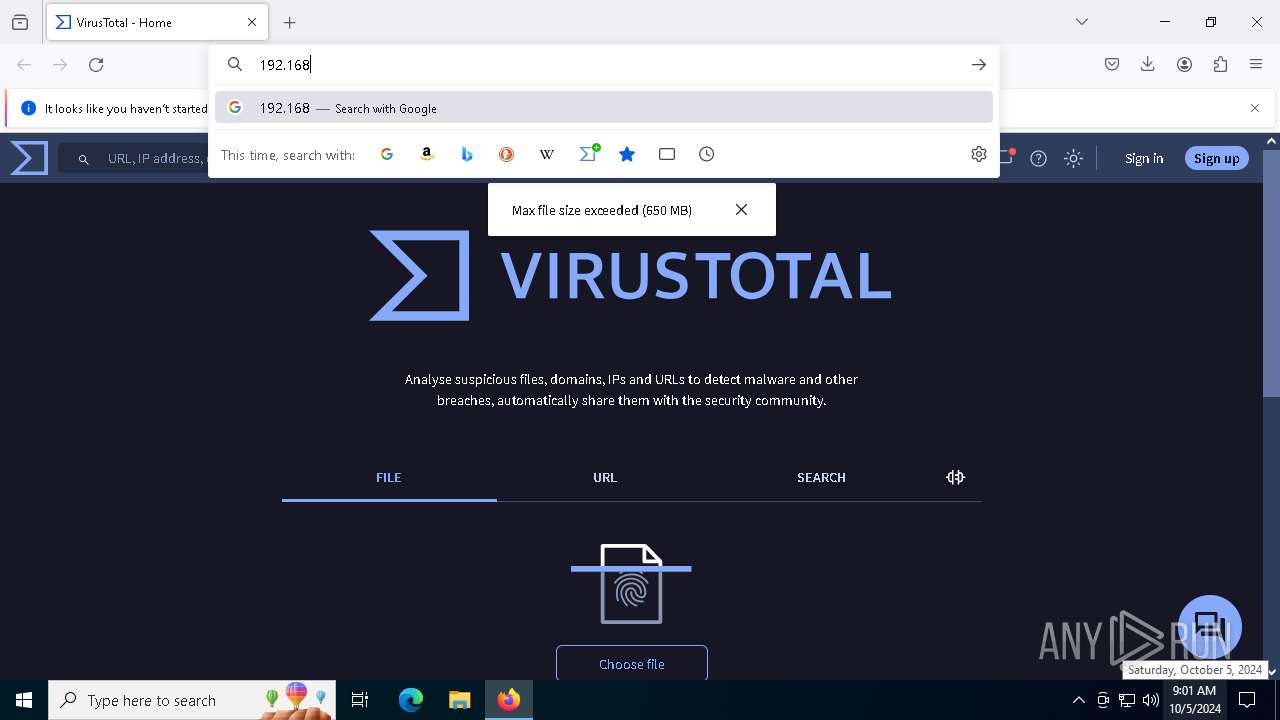Click the Sign in link

click(1144, 158)
